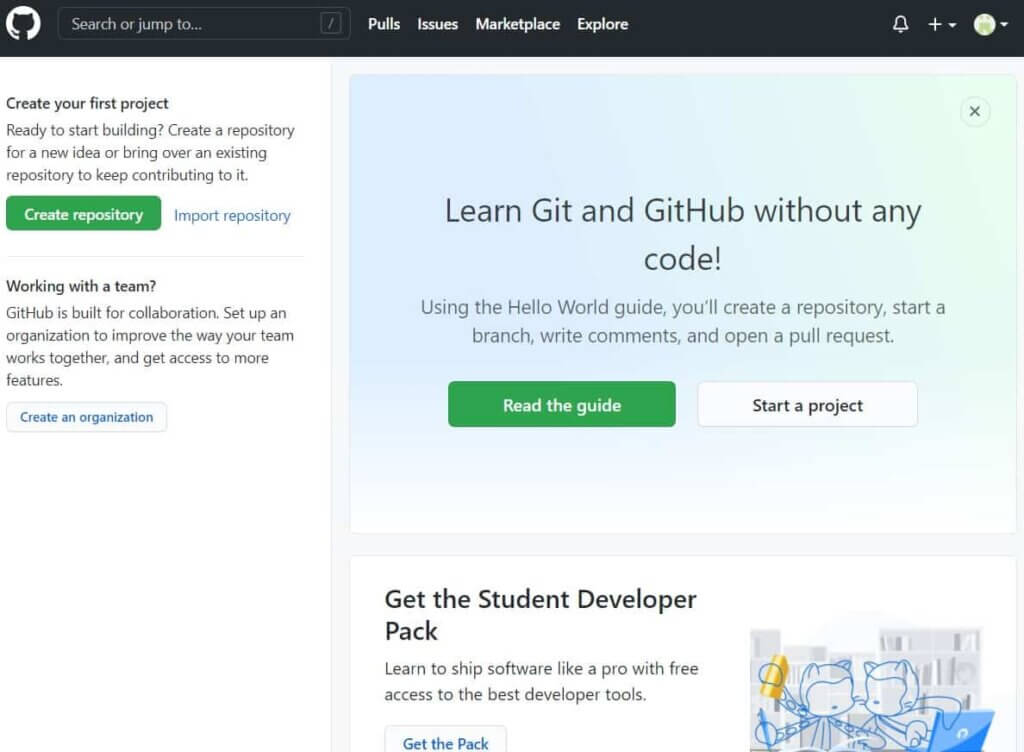Focus the Search or jump to field
Image resolution: width=1024 pixels, height=752 pixels.
pyautogui.click(x=204, y=24)
